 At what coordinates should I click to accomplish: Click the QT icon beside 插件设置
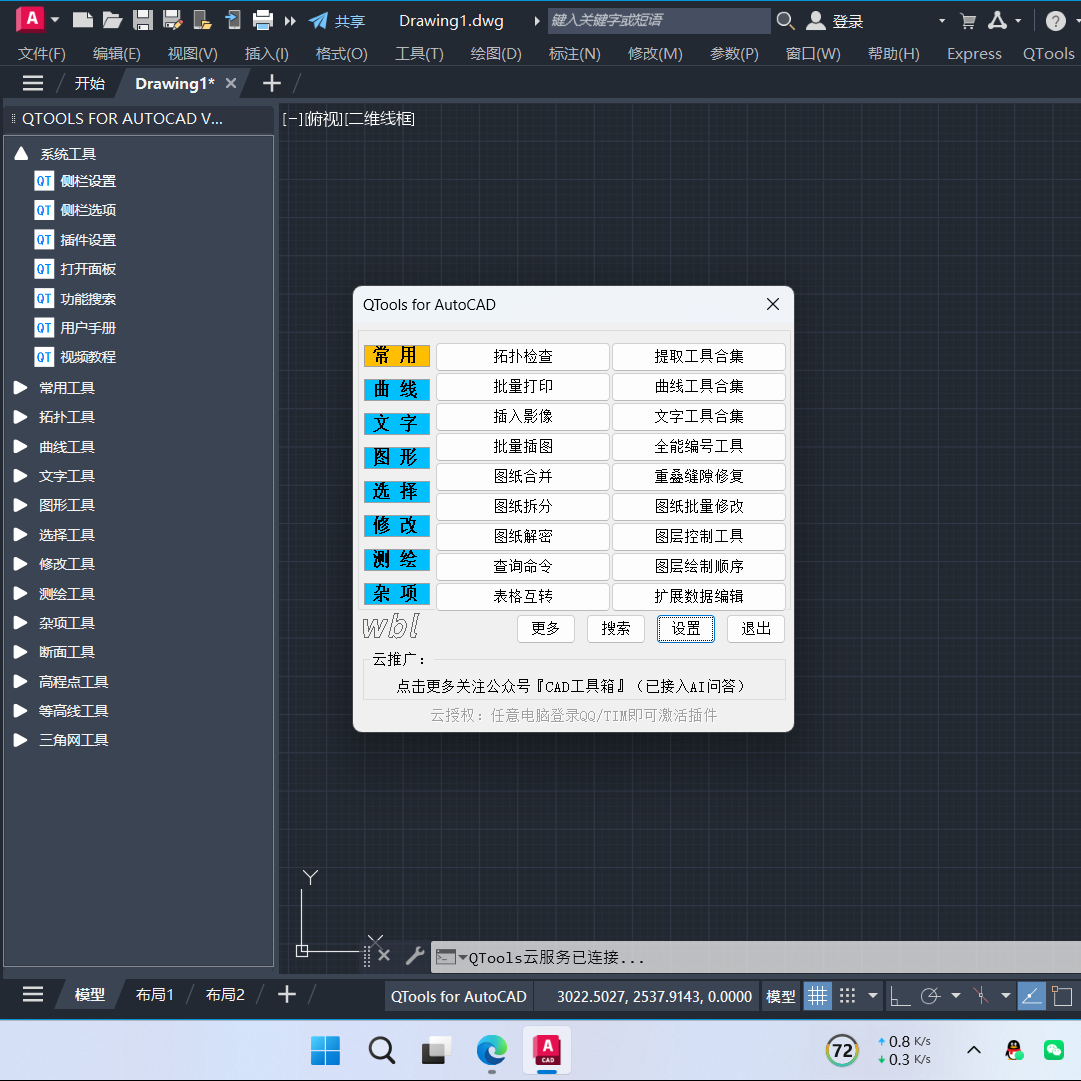(x=44, y=240)
